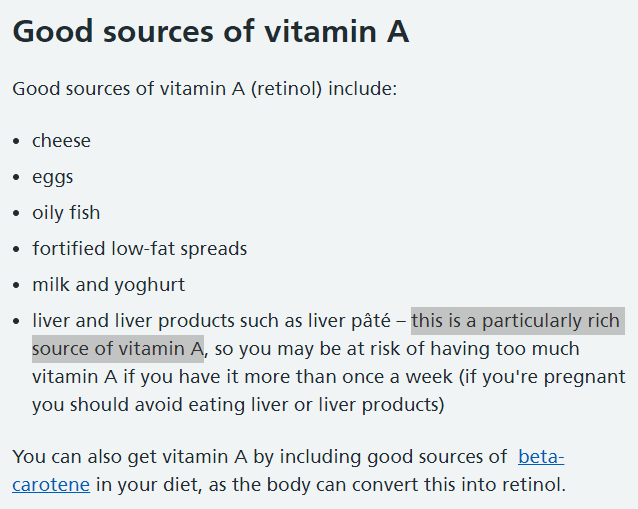Click the highlighted "source of vitamin A" text
Viewport: 638px width, 509px height.
[117, 349]
